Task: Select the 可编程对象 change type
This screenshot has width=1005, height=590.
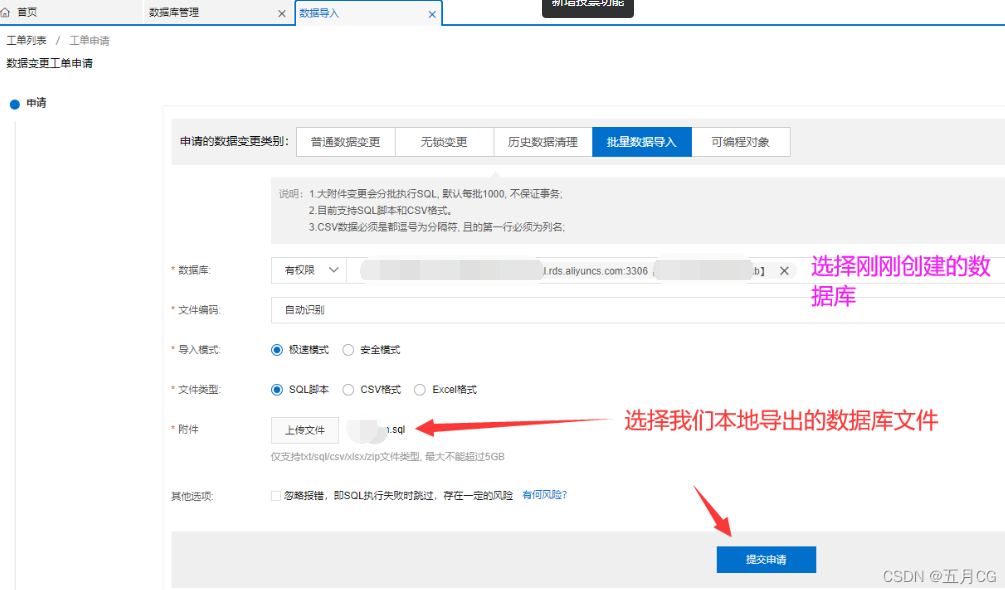Action: (x=740, y=141)
